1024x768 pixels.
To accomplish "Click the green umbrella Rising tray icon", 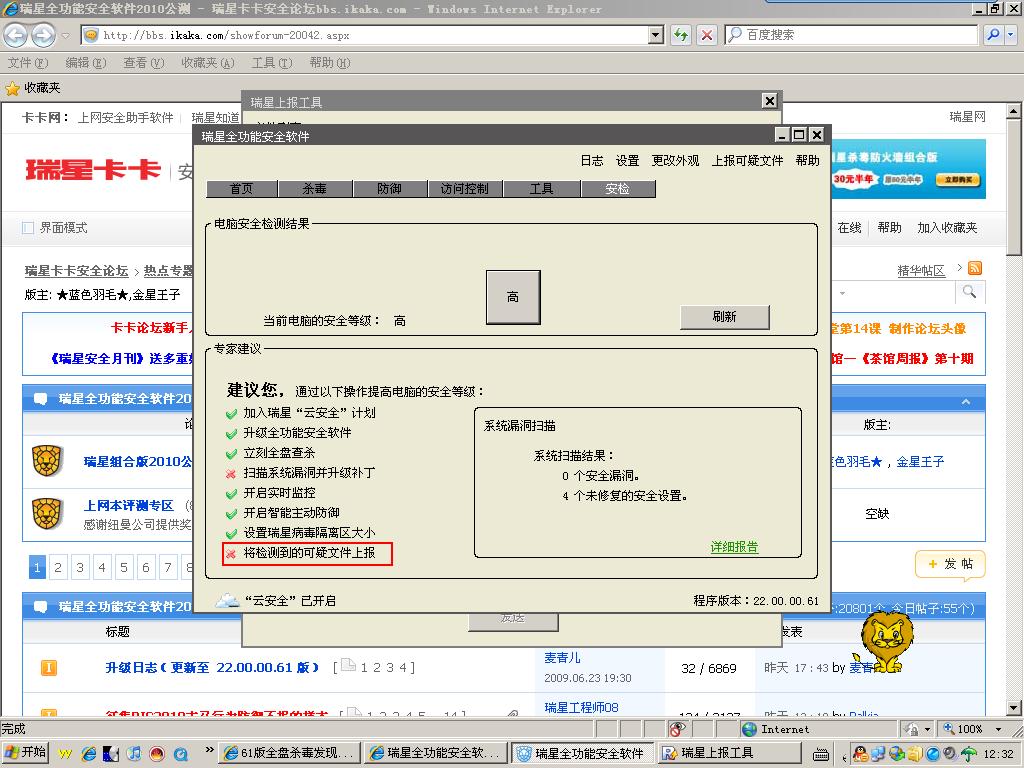I will (x=969, y=754).
